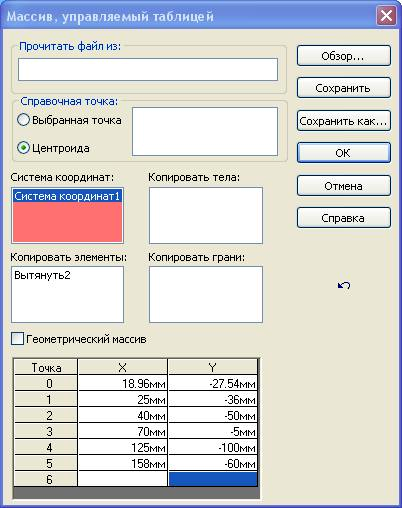Select the Центроида radio button
402x508 pixels.
[x=23, y=148]
